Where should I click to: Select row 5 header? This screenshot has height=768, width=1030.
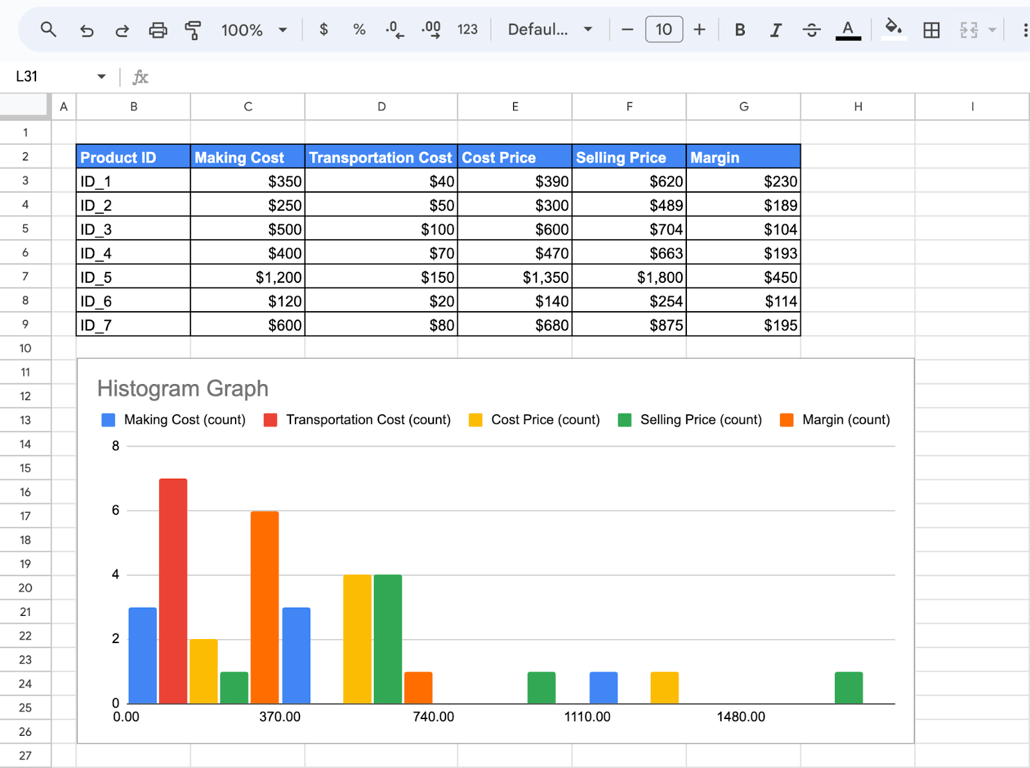(x=26, y=229)
